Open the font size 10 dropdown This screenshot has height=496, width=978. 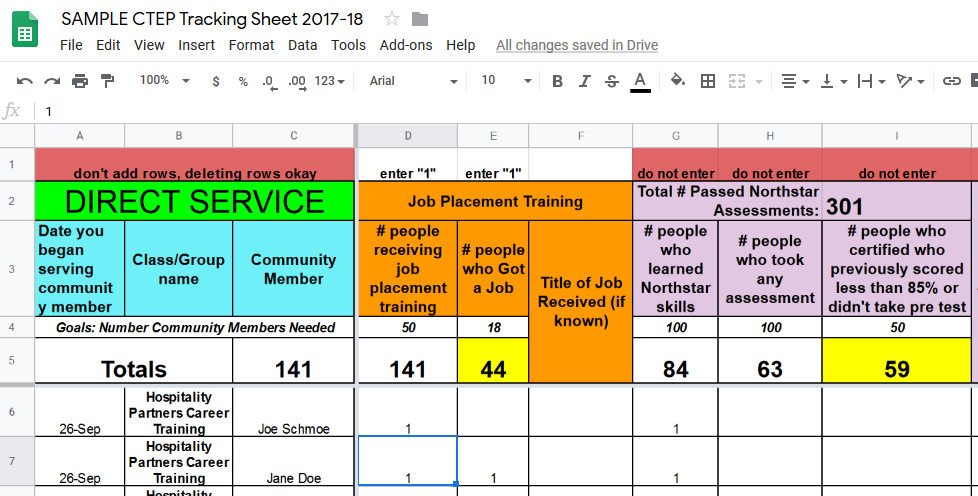[506, 81]
